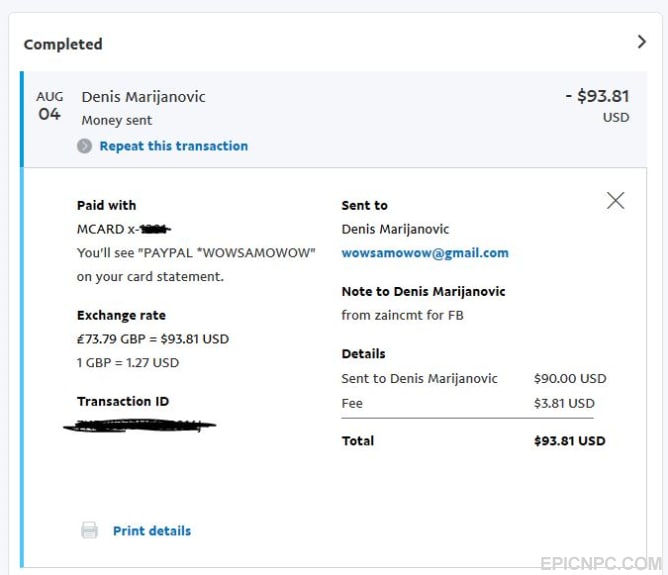This screenshot has width=668, height=575.
Task: Click the $90.00 USD sent amount
Action: tap(570, 379)
